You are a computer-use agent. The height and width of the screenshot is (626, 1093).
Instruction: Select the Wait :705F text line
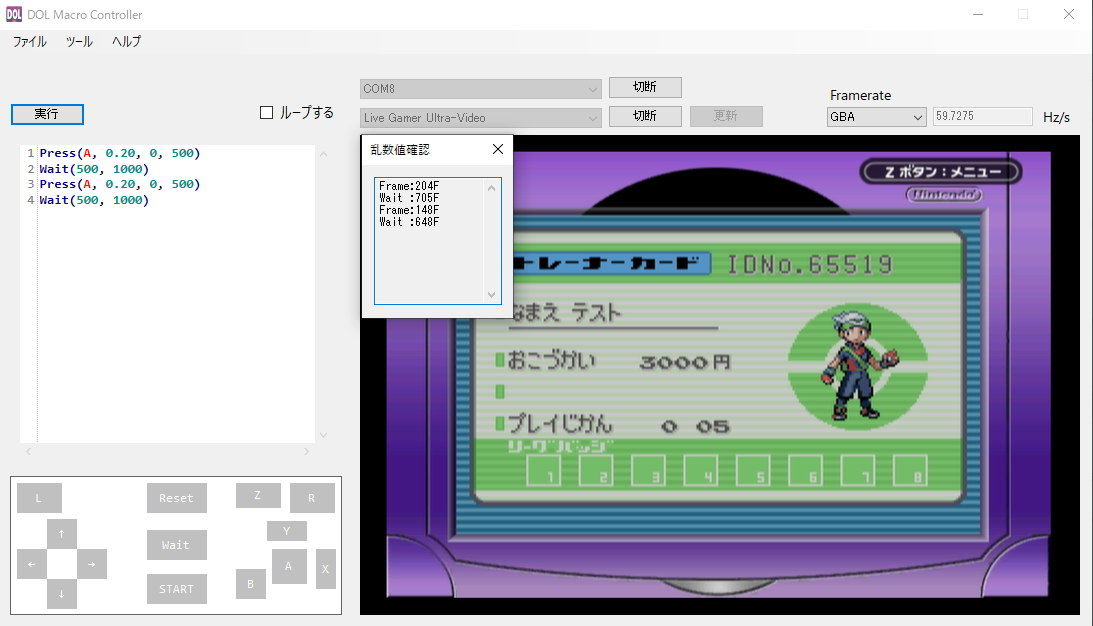tap(409, 198)
